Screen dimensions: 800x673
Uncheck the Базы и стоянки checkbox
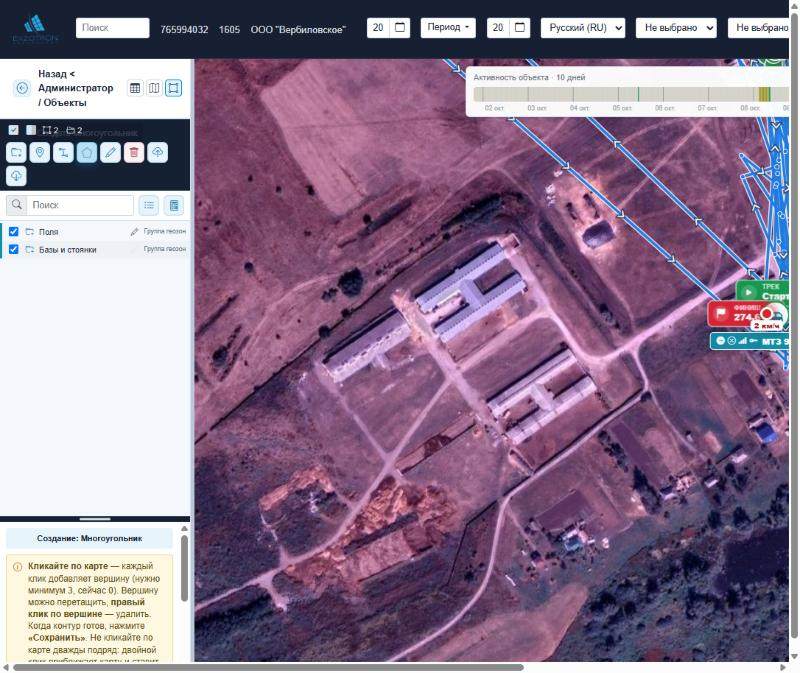(x=14, y=249)
